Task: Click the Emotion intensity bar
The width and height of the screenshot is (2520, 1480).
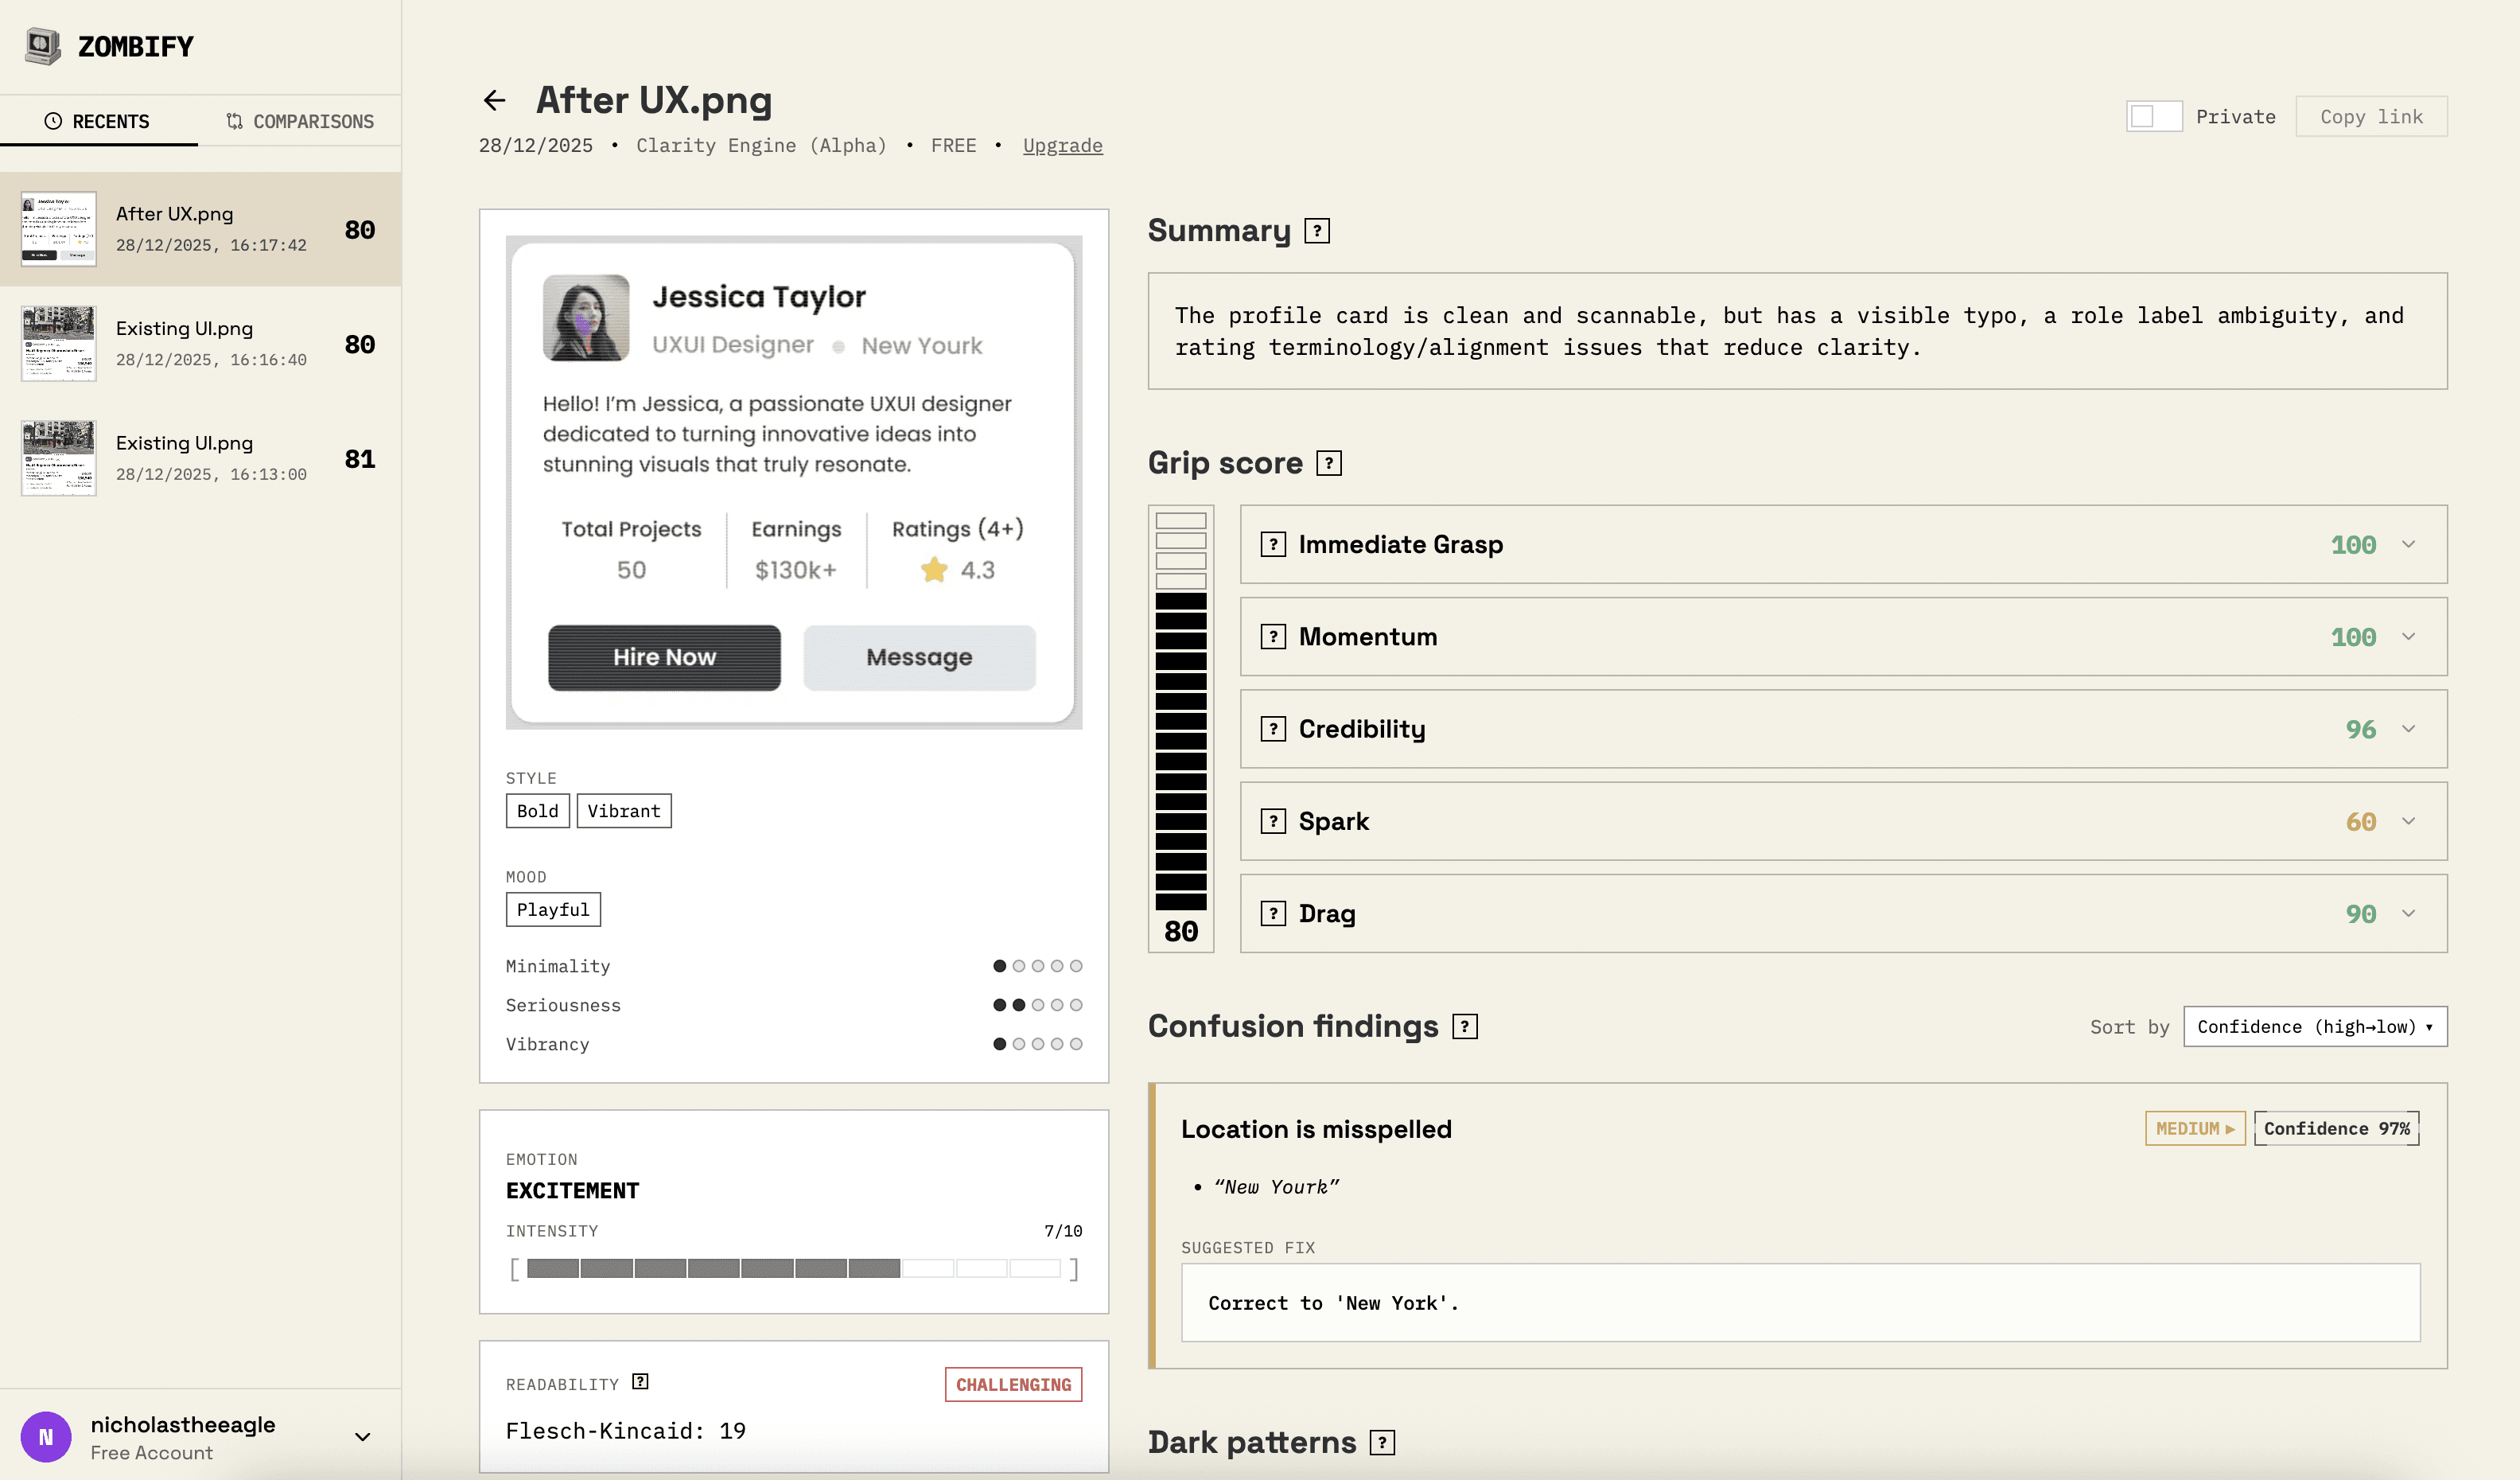Action: pyautogui.click(x=793, y=1268)
